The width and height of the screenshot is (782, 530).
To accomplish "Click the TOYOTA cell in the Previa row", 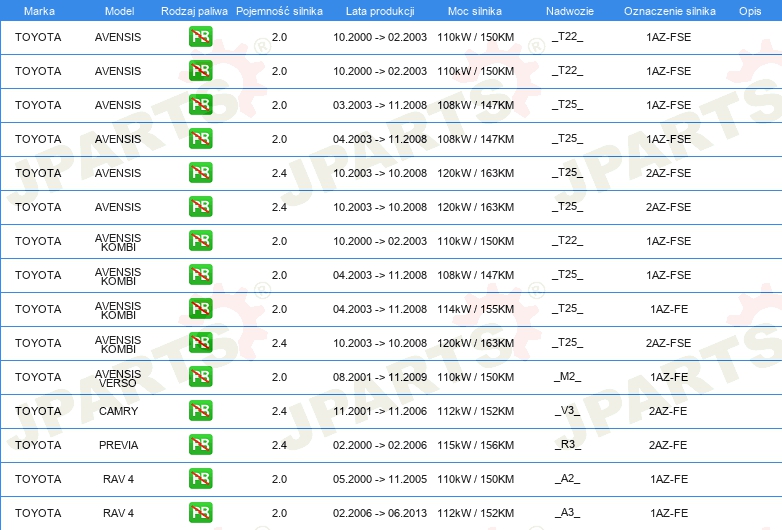I will point(38,445).
